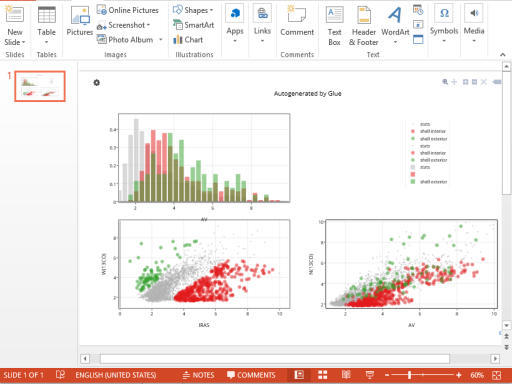512x384 pixels.
Task: Insert Date & Time icon
Action: [x=418, y=10]
